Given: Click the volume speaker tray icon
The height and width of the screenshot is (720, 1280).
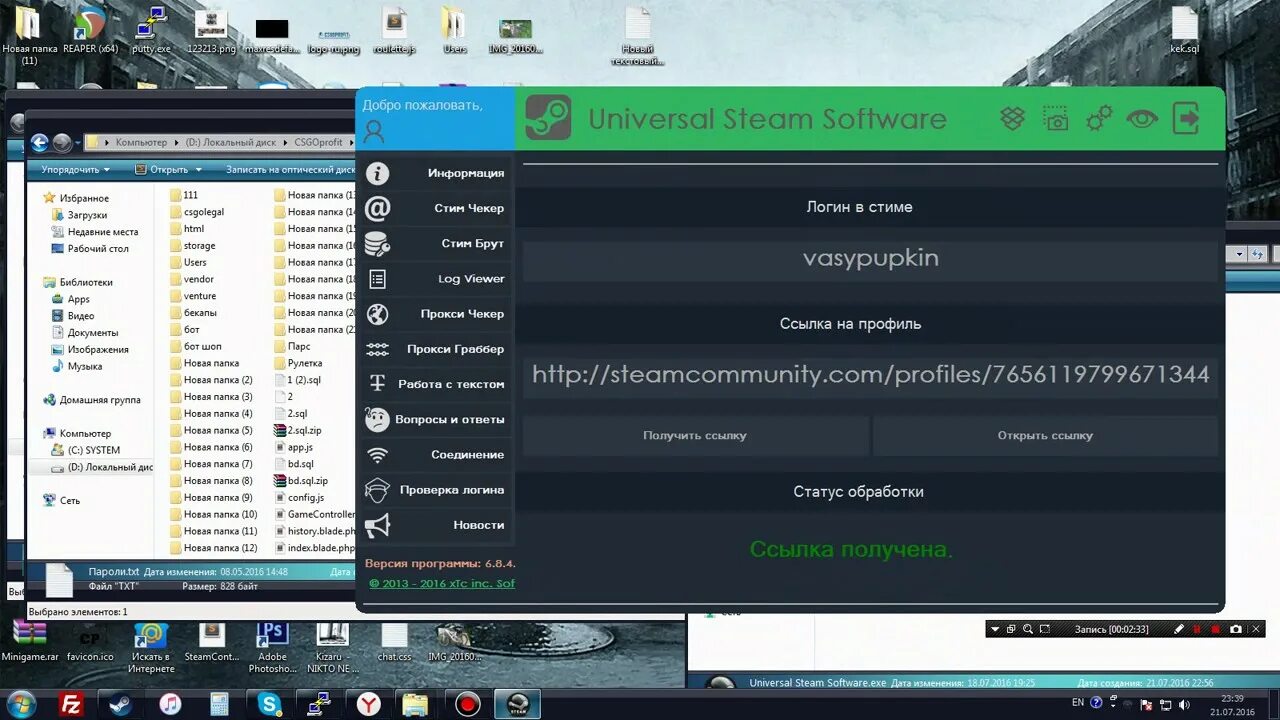Looking at the screenshot, I should (x=1184, y=704).
